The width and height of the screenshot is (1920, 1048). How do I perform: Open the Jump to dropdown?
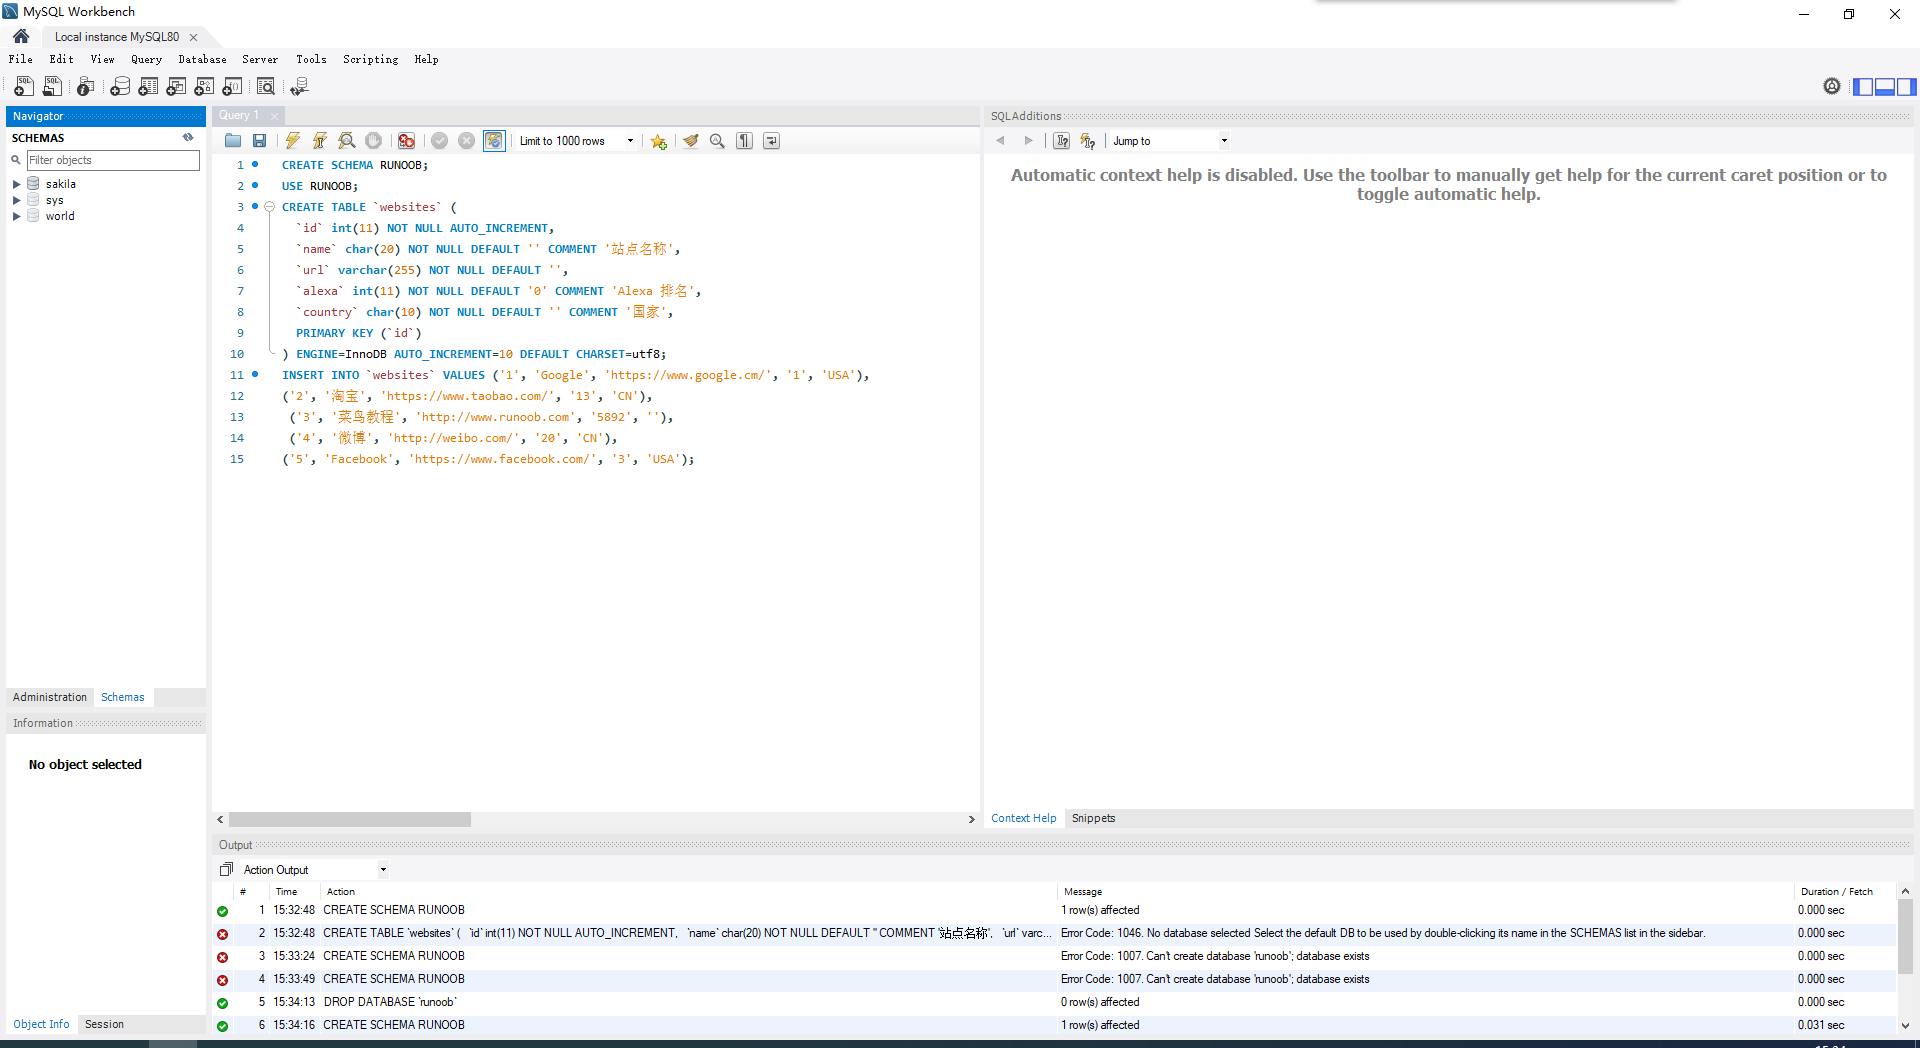coord(1169,141)
